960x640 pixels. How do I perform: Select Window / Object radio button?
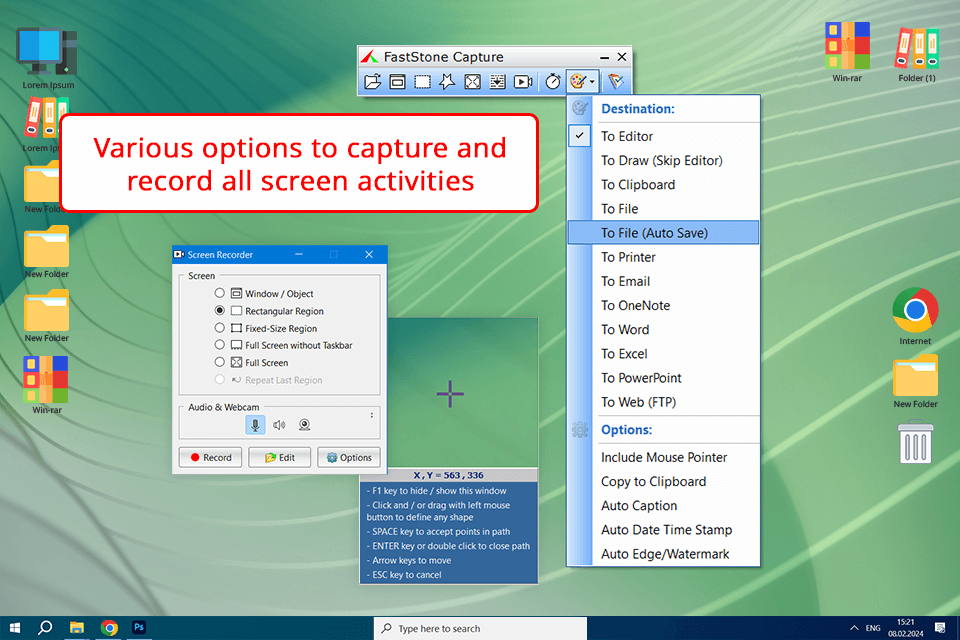[x=219, y=293]
